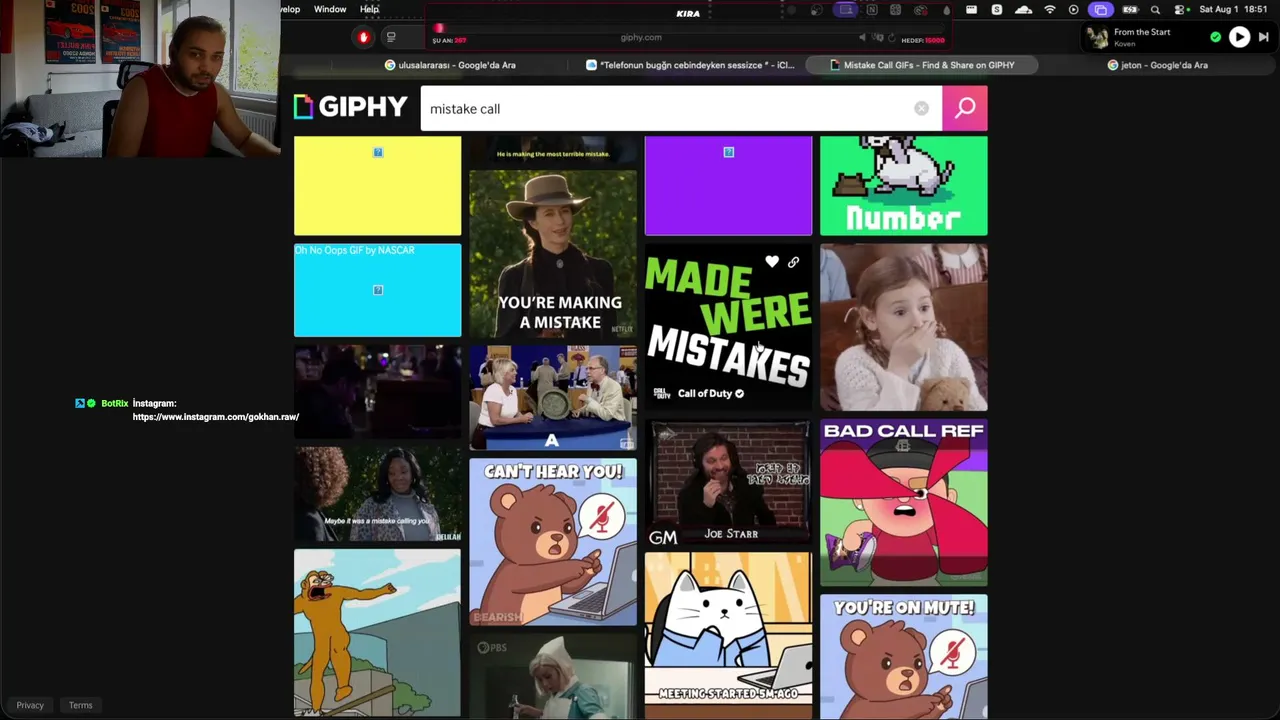Copy link of the Made Were Mistakes GIF

(x=793, y=262)
